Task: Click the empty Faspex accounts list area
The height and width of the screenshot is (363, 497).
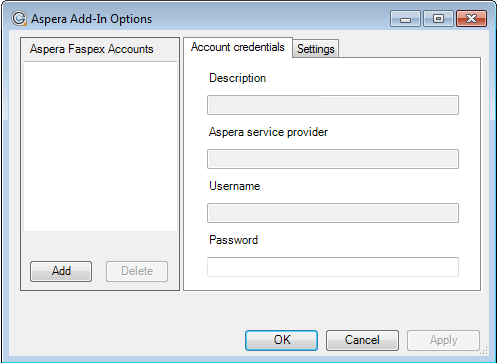Action: click(x=100, y=146)
